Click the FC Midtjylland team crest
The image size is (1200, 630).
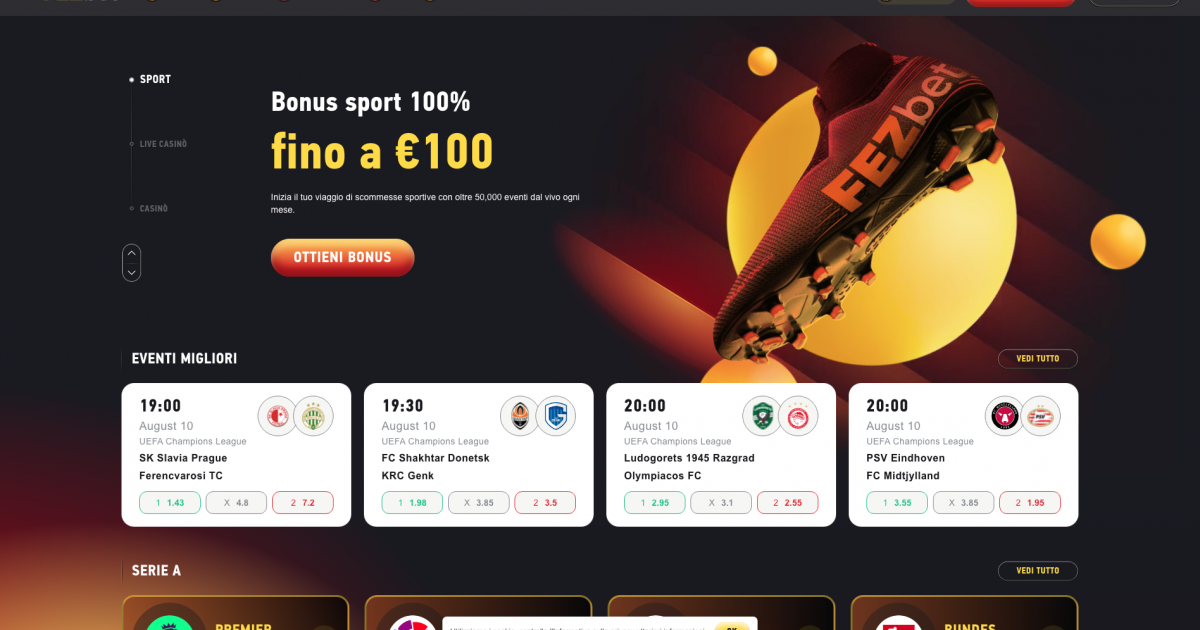(1004, 416)
